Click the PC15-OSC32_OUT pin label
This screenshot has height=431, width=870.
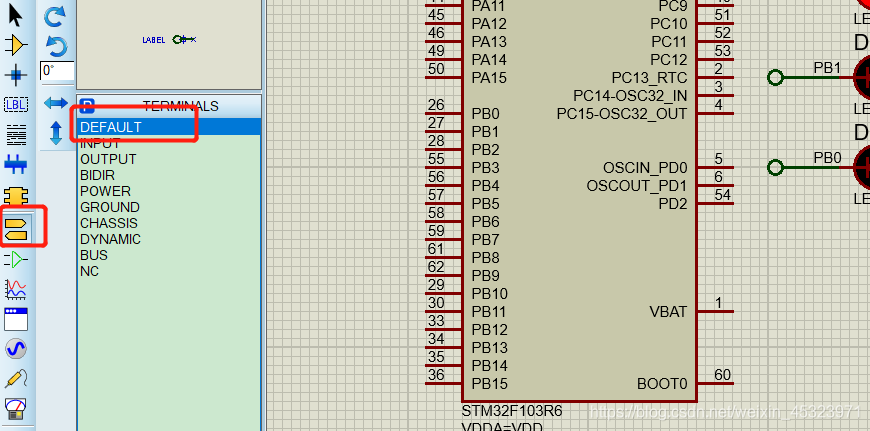[622, 114]
